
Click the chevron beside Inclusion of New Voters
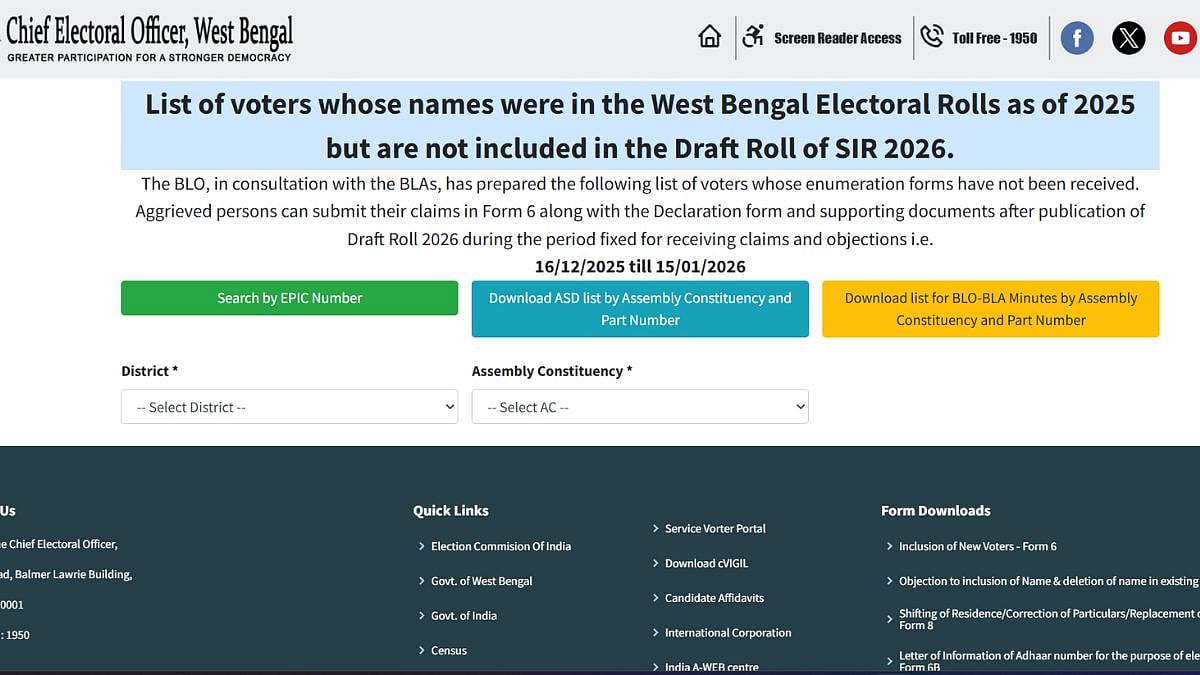[x=889, y=546]
